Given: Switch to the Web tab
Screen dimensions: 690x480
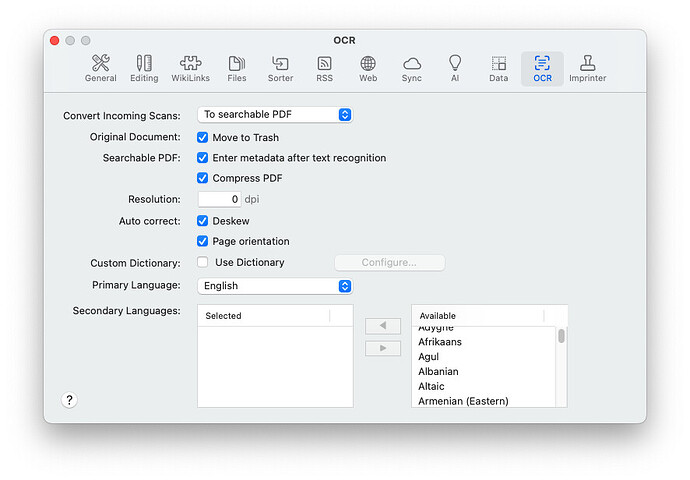Looking at the screenshot, I should 368,68.
